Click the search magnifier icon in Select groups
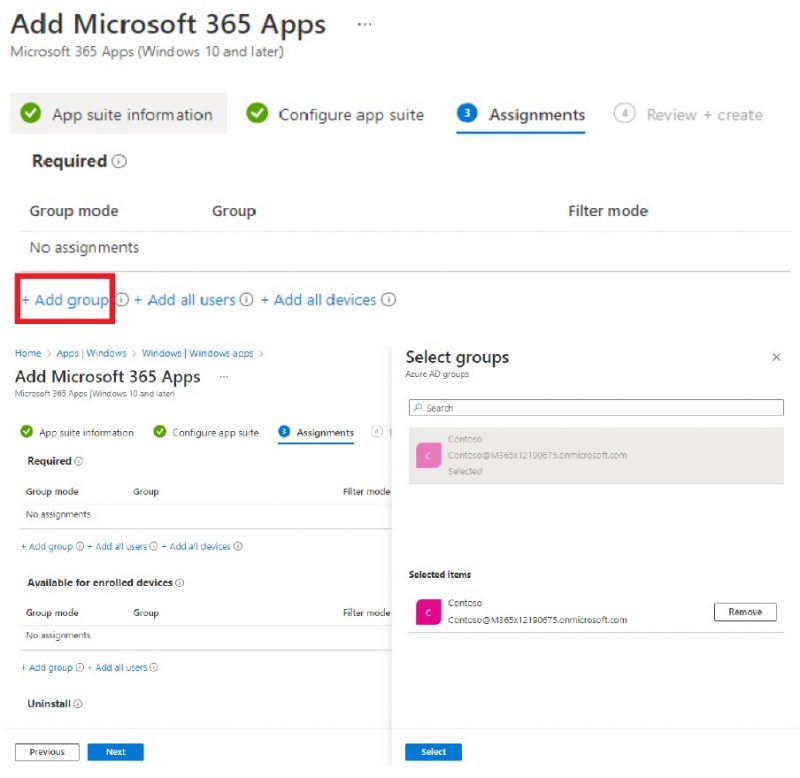Screen dimensions: 800x778 [x=418, y=408]
